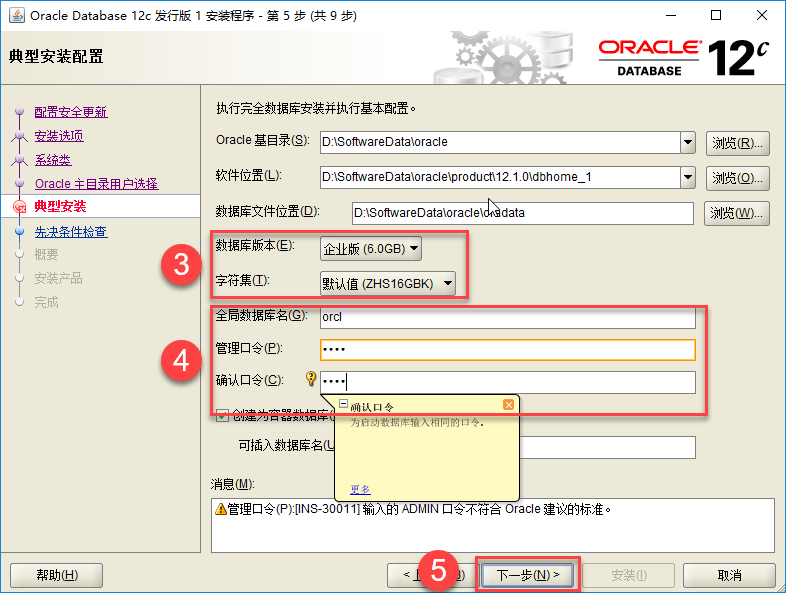
Task: Collapse the tooltip with its minus icon
Action: click(343, 403)
